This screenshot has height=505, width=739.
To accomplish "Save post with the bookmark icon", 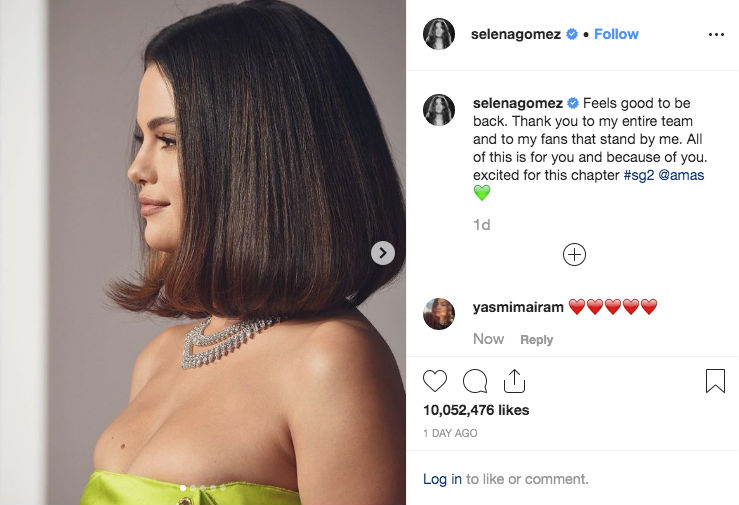I will coord(715,381).
